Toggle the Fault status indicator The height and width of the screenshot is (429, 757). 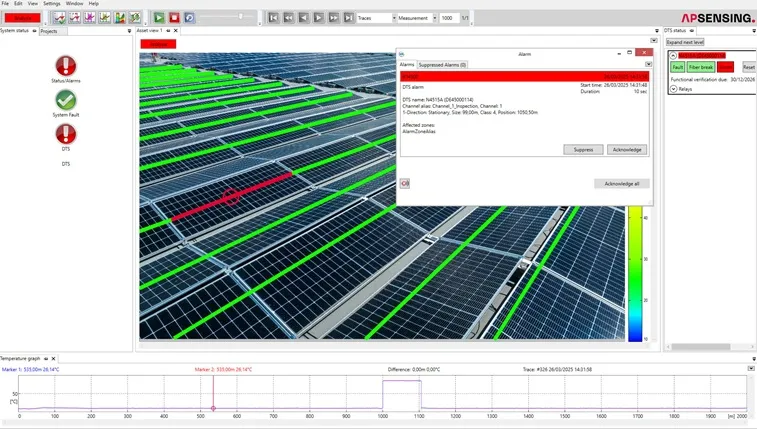coord(677,67)
